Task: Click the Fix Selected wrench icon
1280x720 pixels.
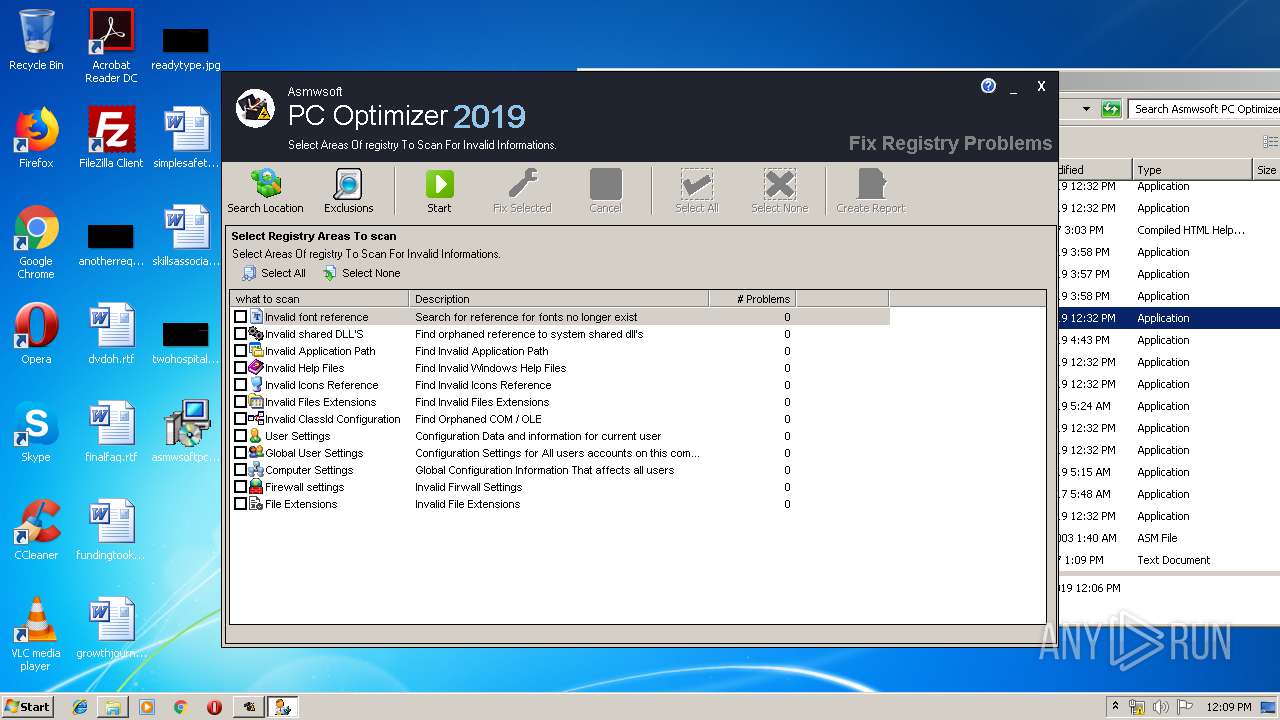Action: click(x=522, y=184)
